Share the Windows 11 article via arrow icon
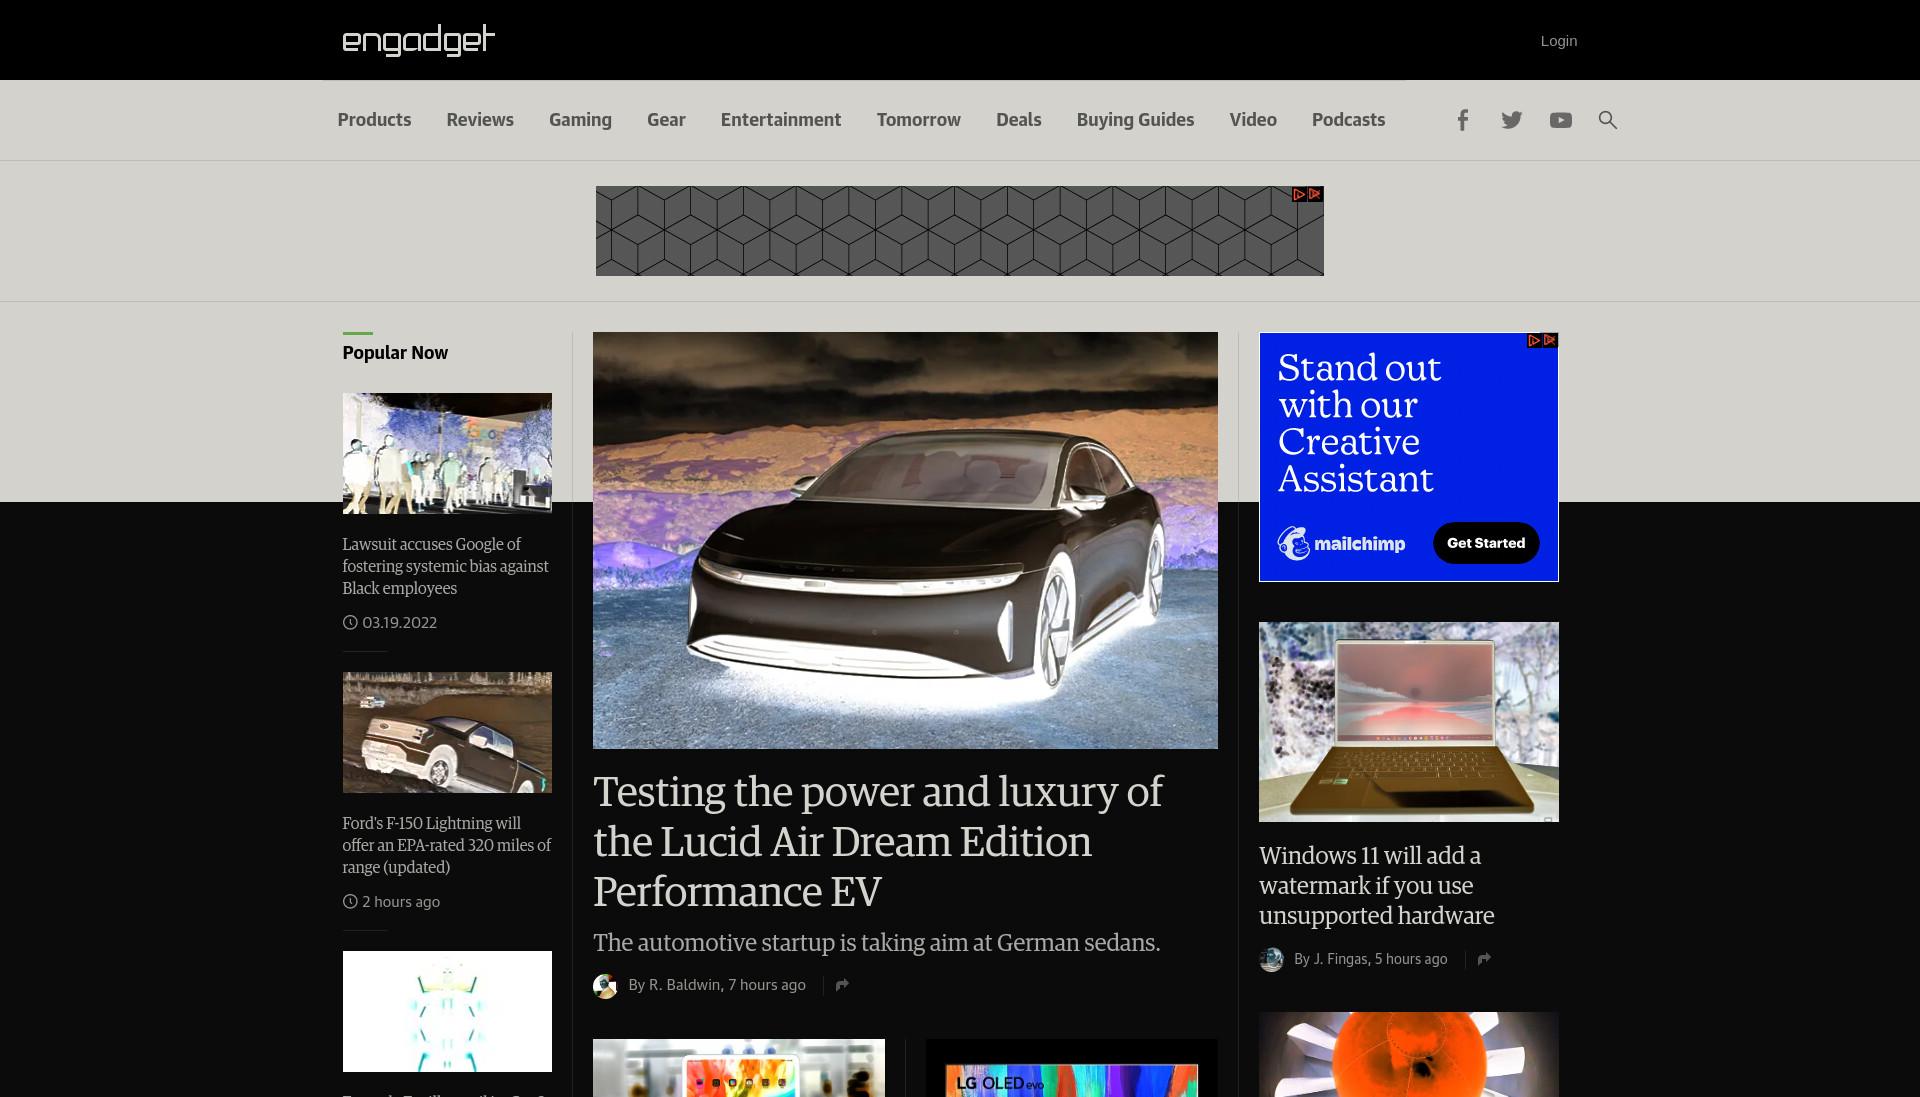 (x=1484, y=959)
